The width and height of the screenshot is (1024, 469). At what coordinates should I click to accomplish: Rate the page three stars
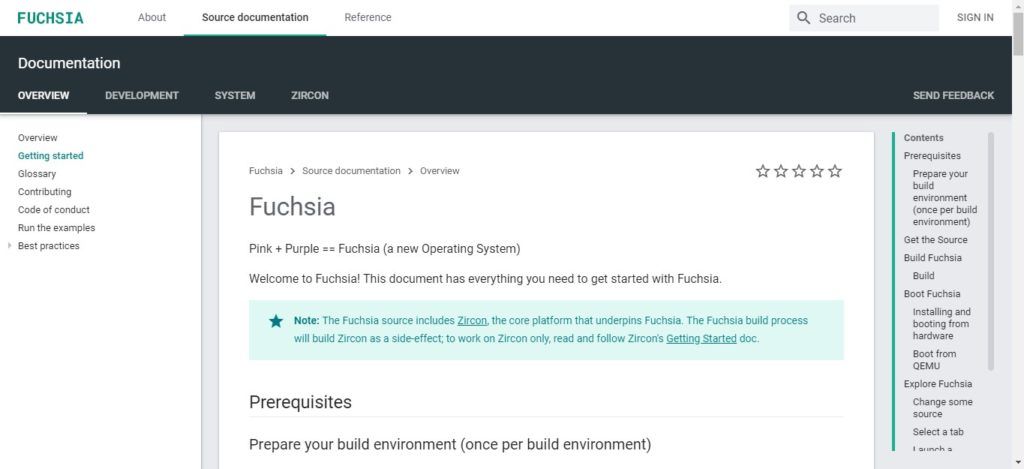point(799,171)
